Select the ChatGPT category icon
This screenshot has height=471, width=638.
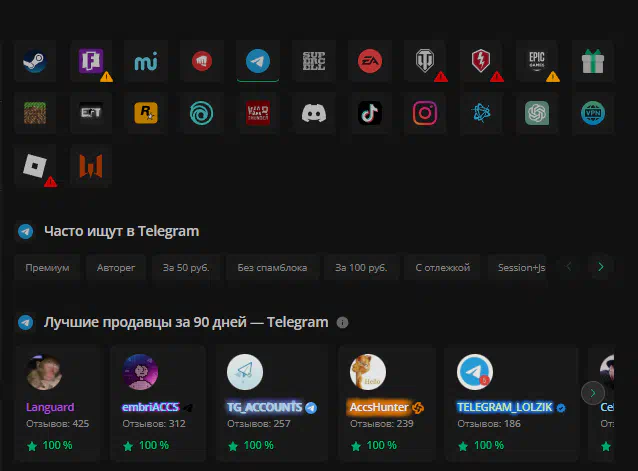coord(537,113)
